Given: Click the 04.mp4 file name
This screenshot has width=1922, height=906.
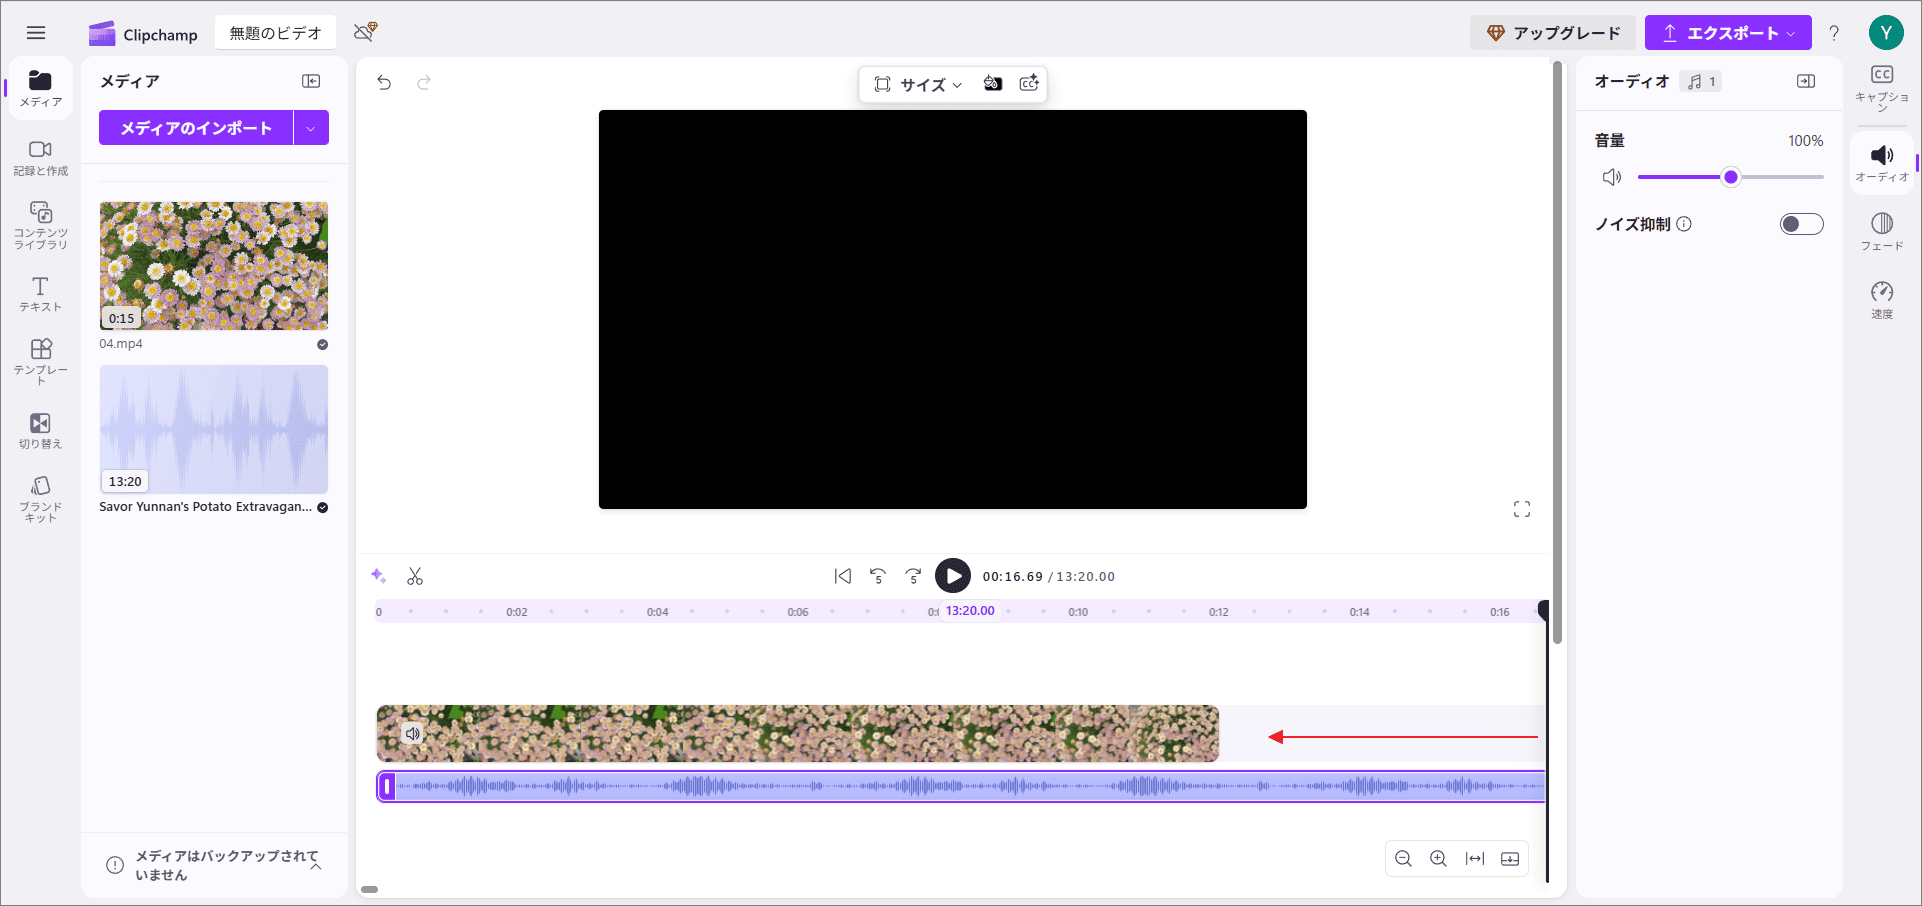Looking at the screenshot, I should pos(121,344).
